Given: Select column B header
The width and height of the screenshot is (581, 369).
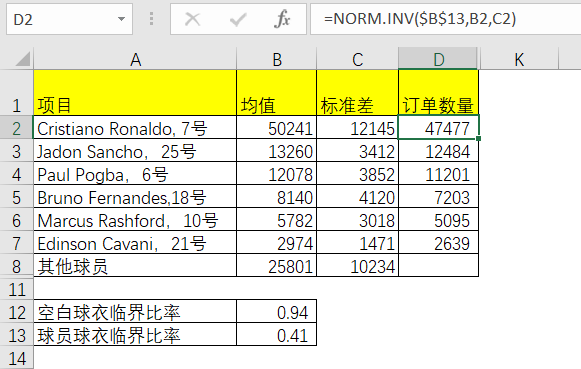Looking at the screenshot, I should click(276, 59).
